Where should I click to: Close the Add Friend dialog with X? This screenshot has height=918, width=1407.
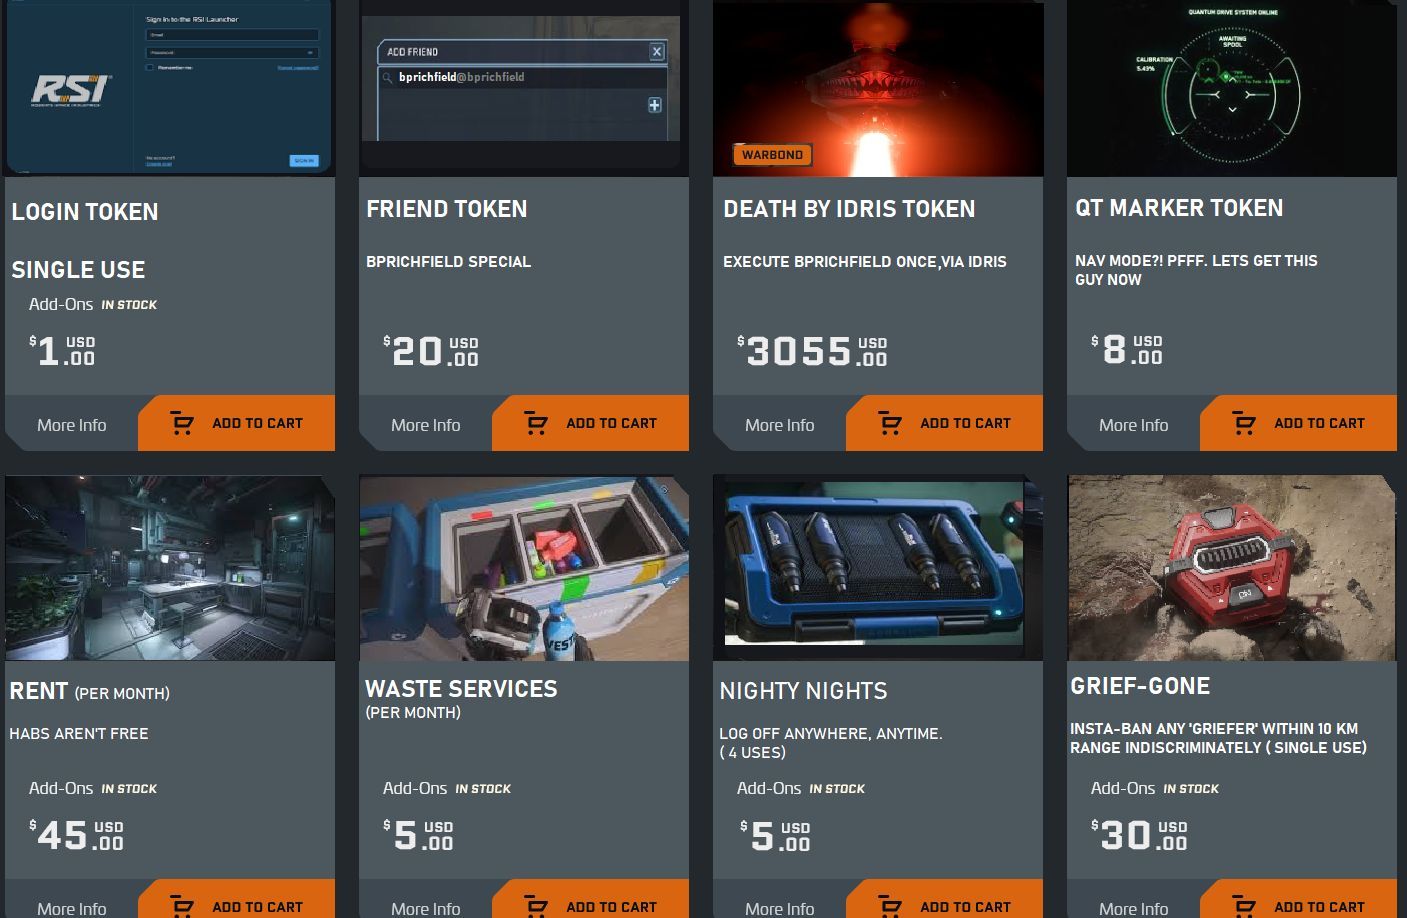point(657,51)
